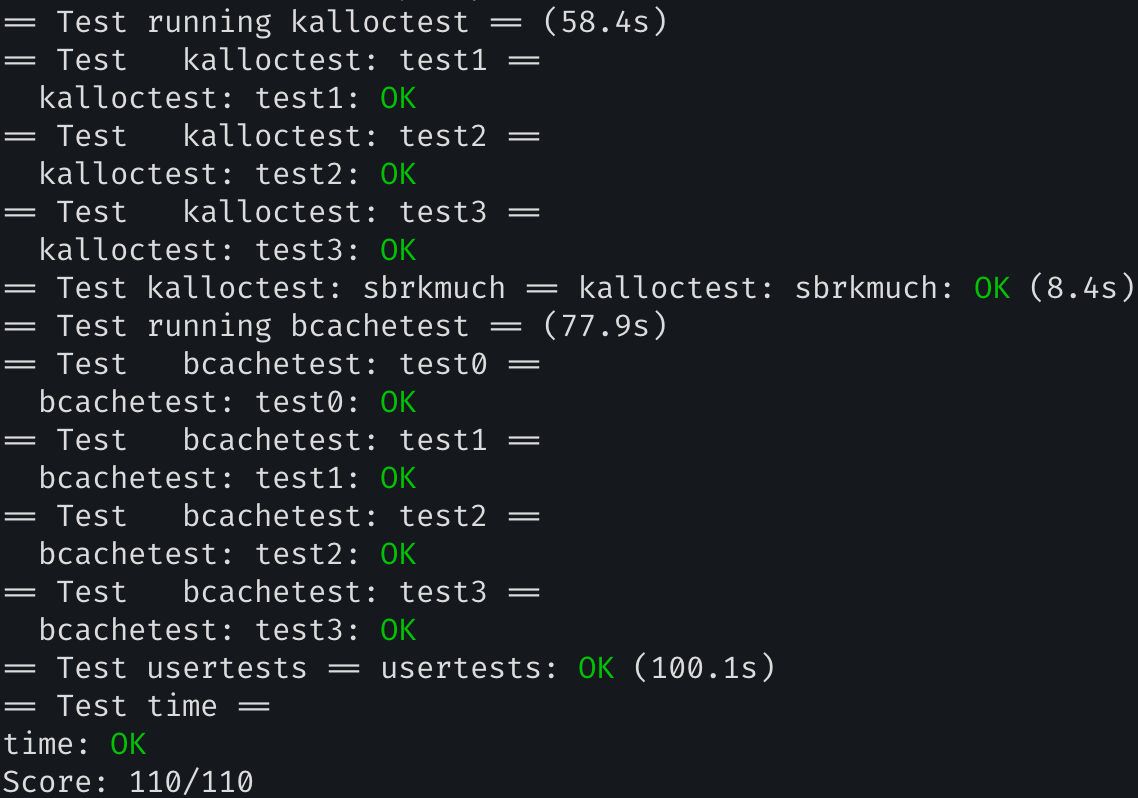Click the "Test bcachetest: test0" header line
Image resolution: width=1138 pixels, height=798 pixels.
click(272, 364)
